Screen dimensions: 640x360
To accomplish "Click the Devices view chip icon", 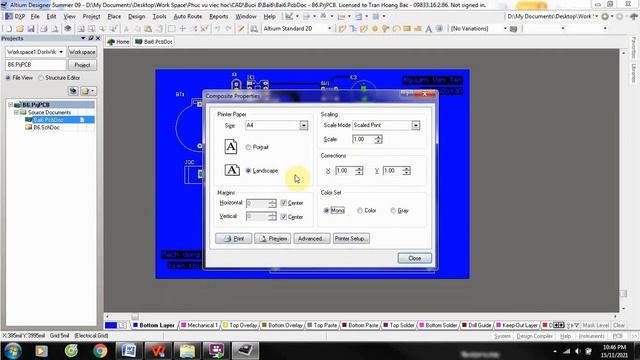I will (68, 29).
